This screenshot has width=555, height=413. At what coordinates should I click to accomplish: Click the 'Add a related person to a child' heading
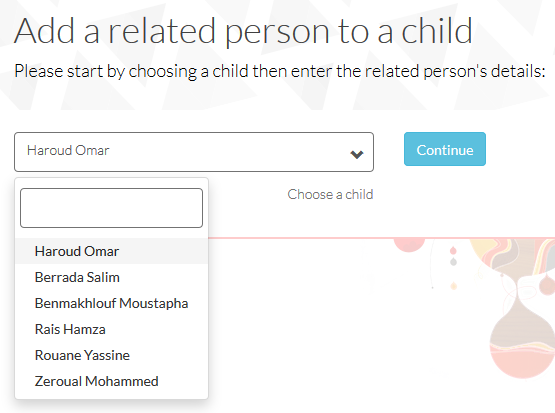point(243,31)
